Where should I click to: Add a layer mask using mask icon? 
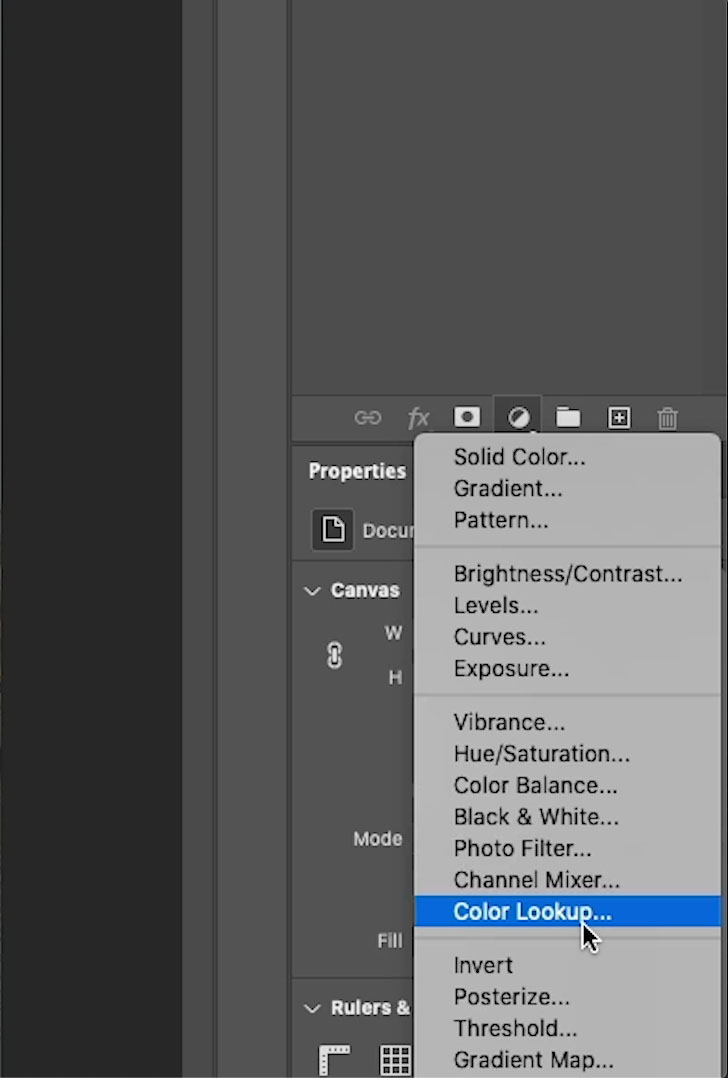coord(467,418)
